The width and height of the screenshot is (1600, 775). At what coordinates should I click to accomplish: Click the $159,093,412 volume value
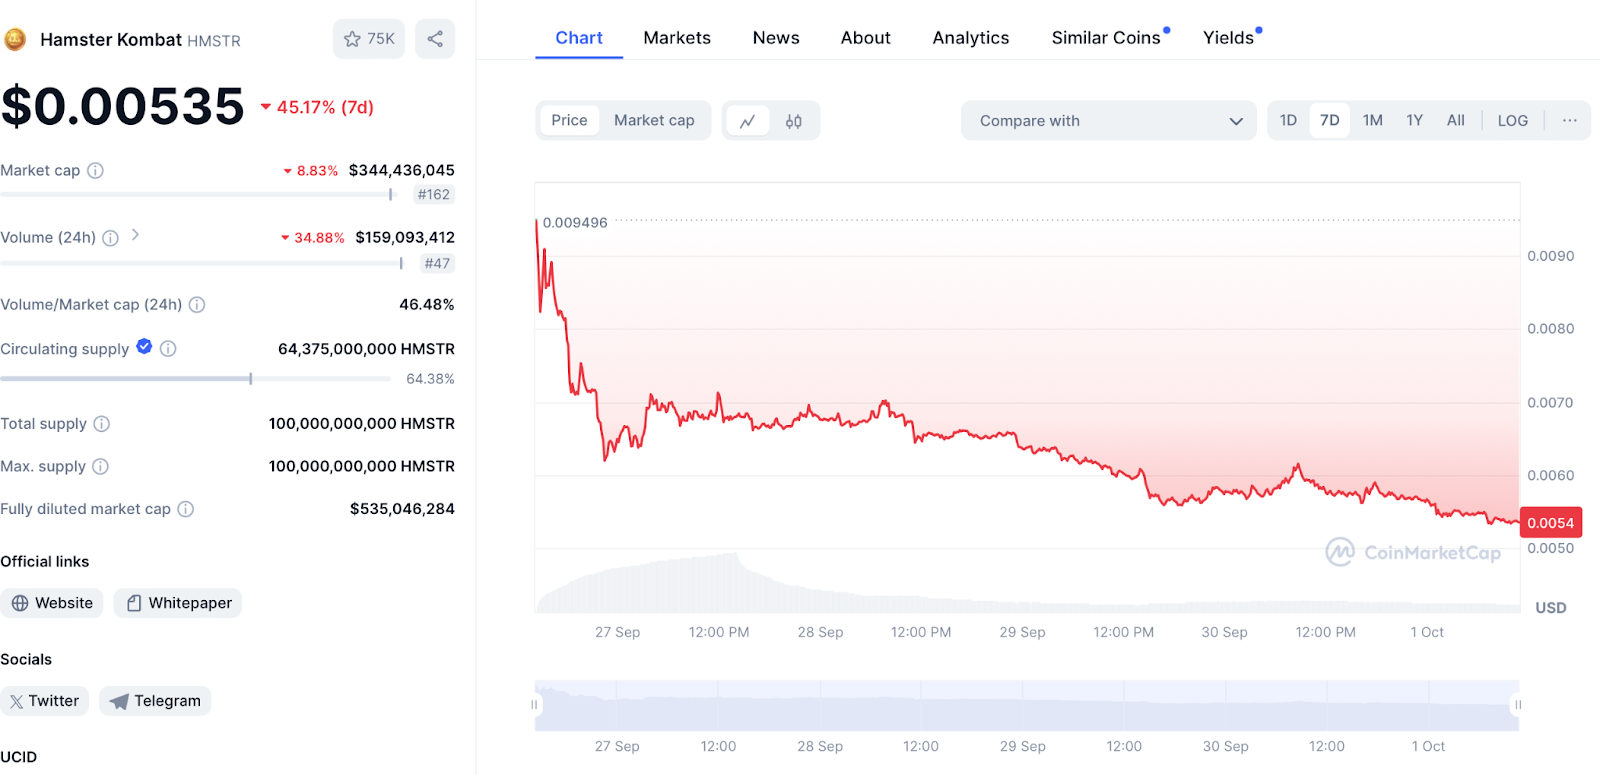[x=405, y=237]
